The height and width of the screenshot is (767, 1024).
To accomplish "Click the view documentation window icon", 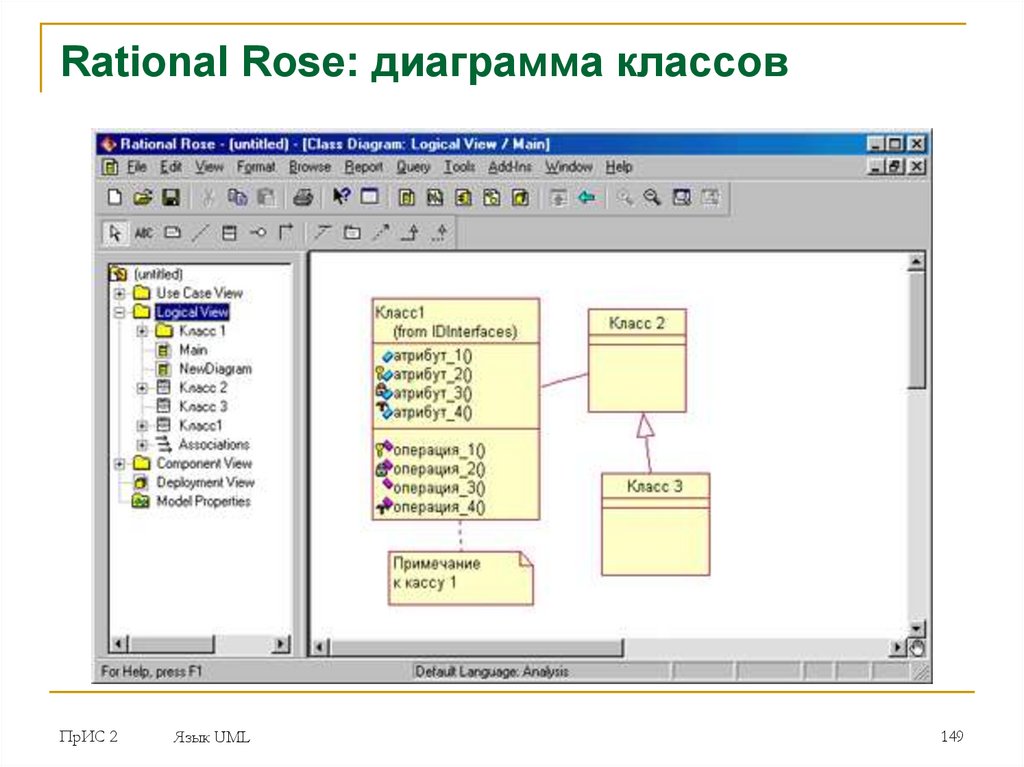I will pos(370,196).
